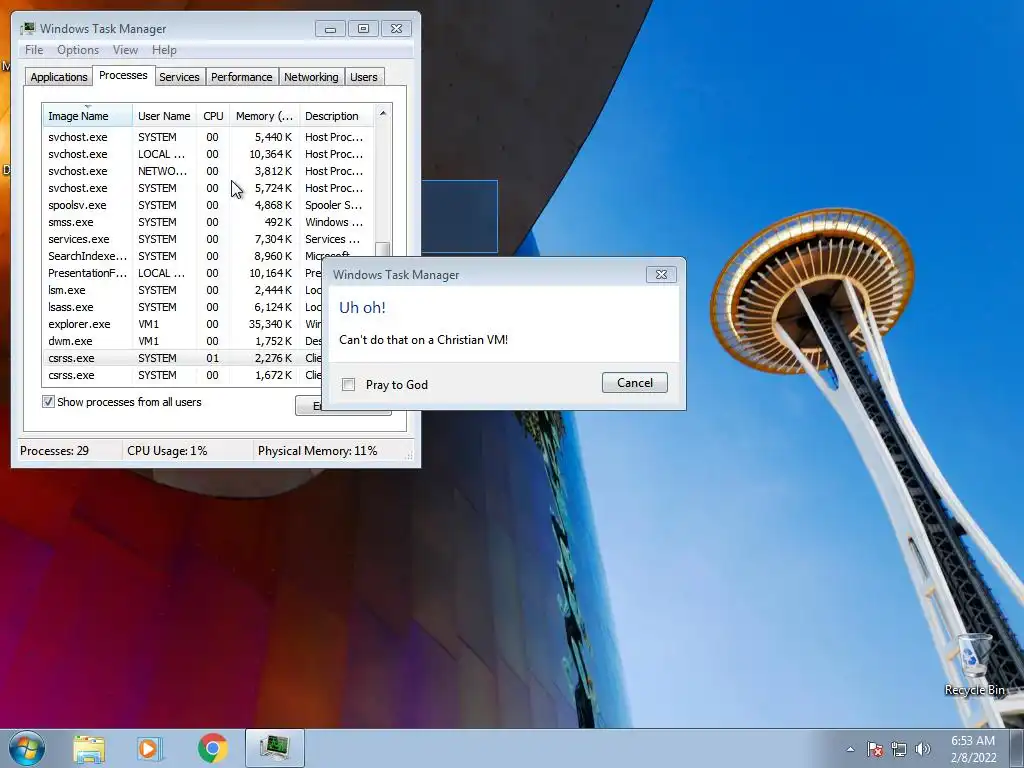This screenshot has width=1024, height=768.
Task: Switch to the Performance tab
Action: click(242, 76)
